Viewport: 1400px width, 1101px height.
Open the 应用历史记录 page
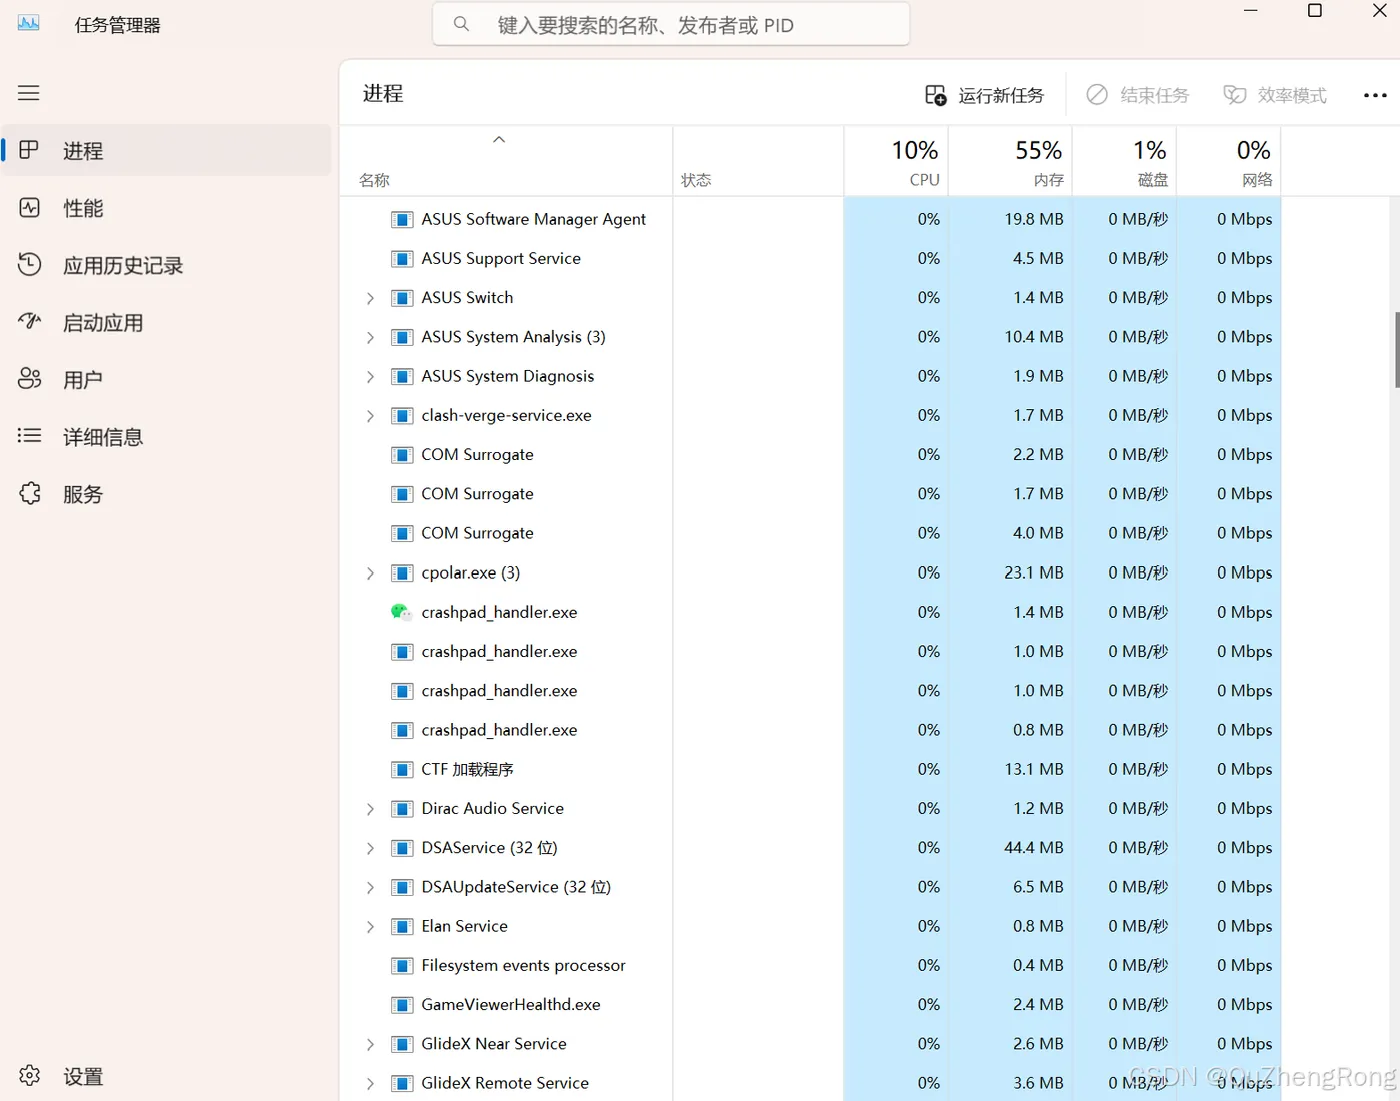click(167, 265)
